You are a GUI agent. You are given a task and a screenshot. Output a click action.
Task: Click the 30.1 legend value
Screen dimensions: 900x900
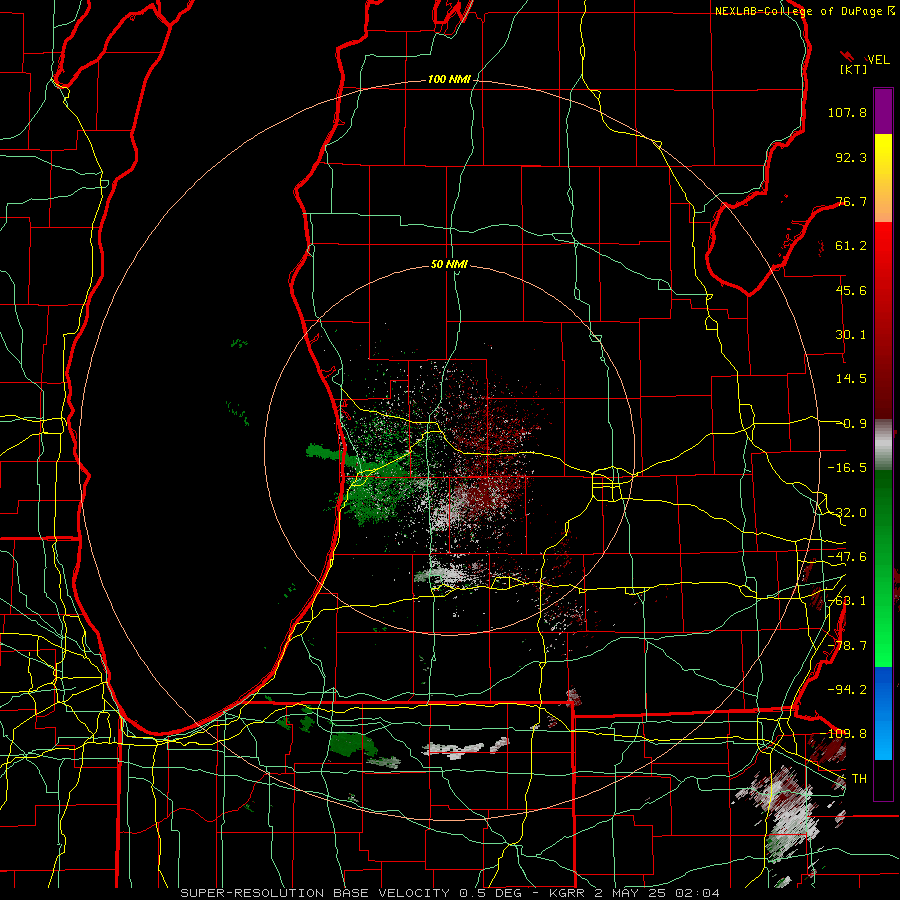pos(851,335)
